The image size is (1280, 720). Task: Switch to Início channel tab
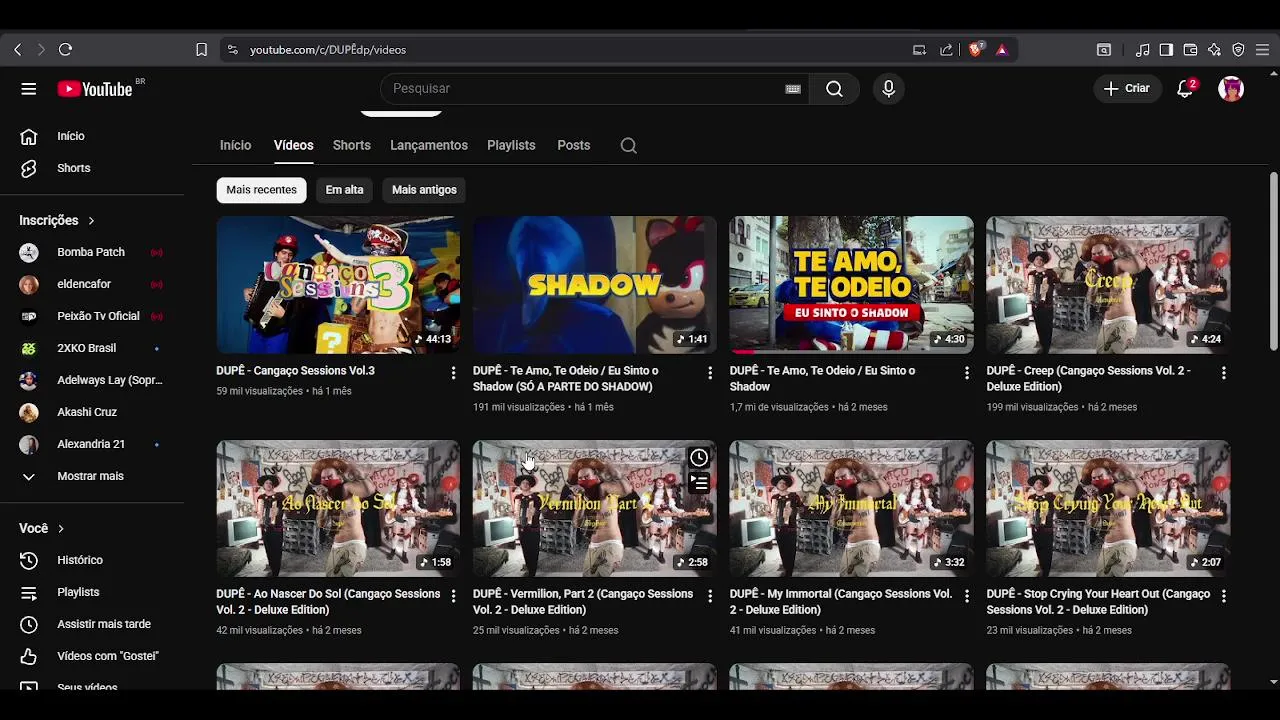tap(235, 146)
